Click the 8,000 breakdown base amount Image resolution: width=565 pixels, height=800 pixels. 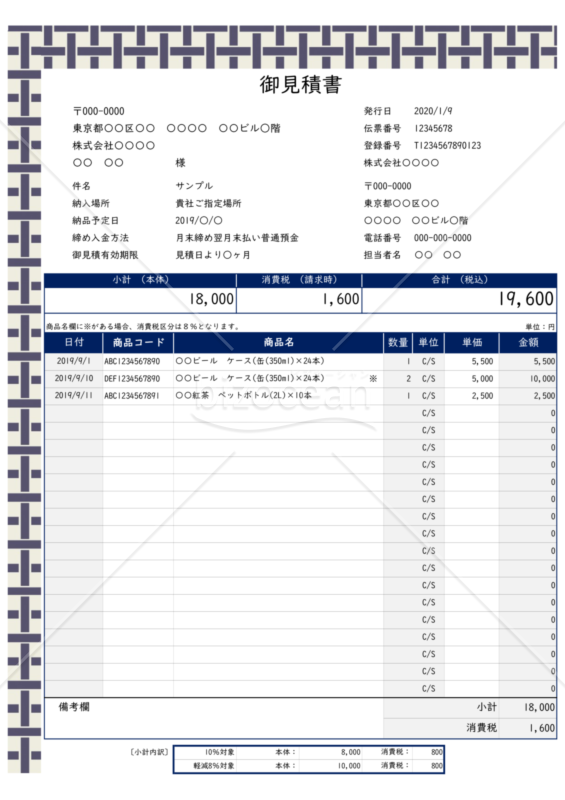351,752
